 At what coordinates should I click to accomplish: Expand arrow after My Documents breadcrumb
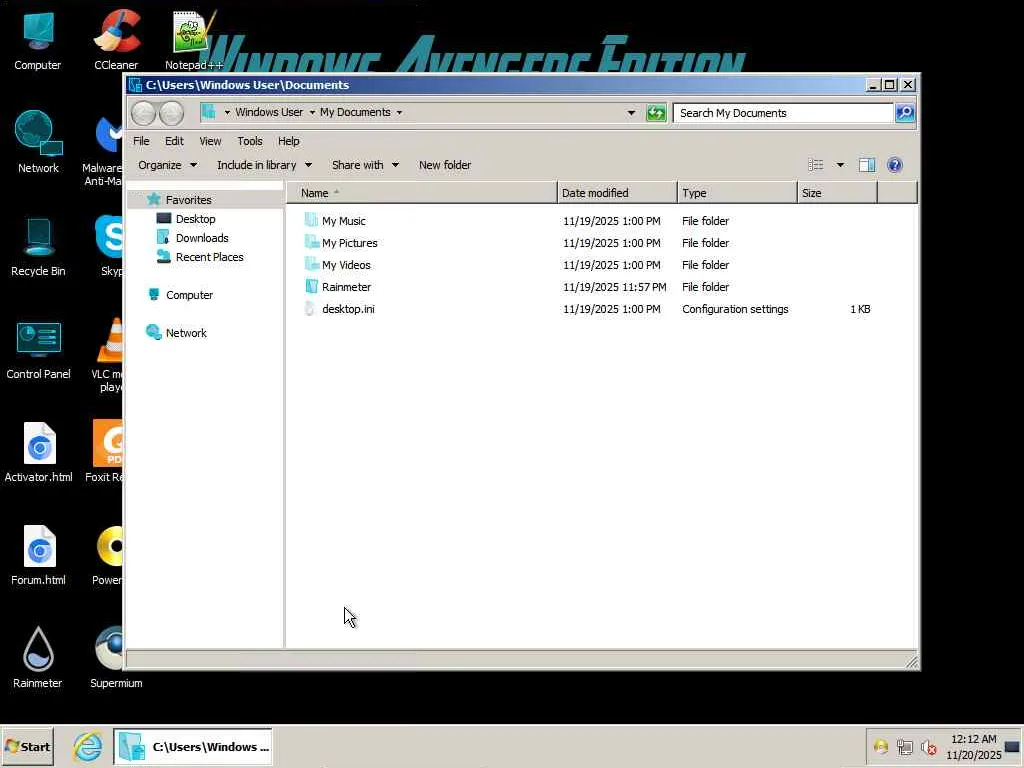pos(399,113)
